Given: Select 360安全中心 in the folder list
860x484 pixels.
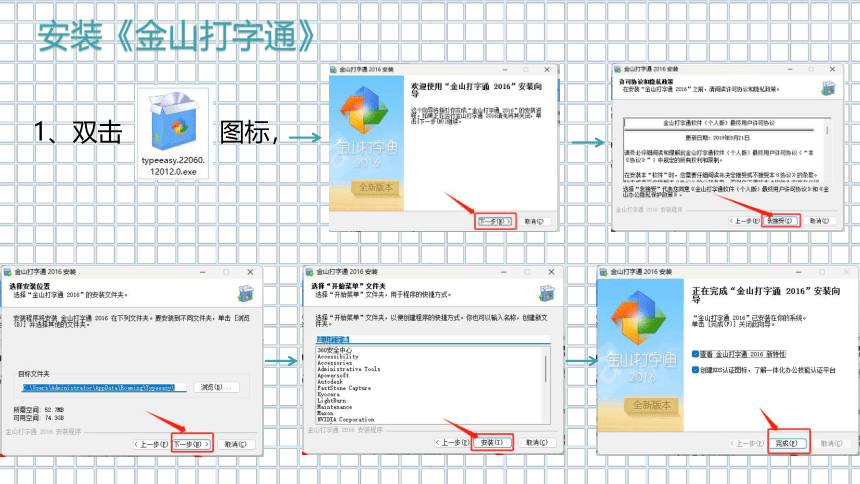Looking at the screenshot, I should click(x=335, y=350).
